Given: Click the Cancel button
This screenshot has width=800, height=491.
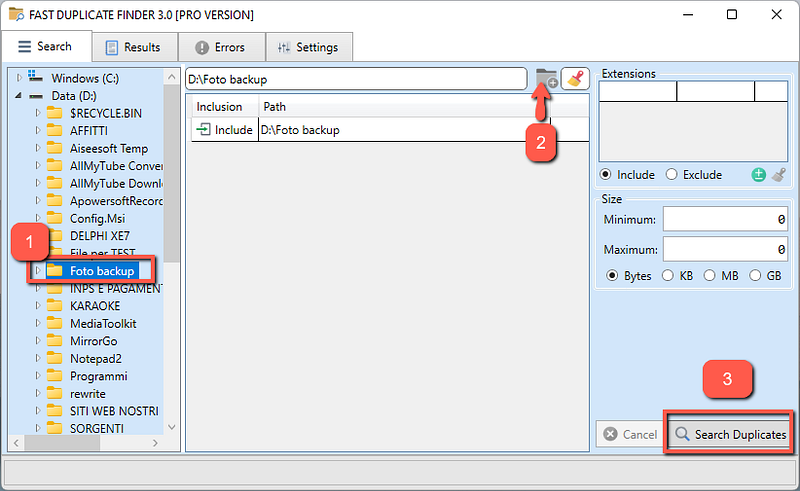Looking at the screenshot, I should coord(630,434).
